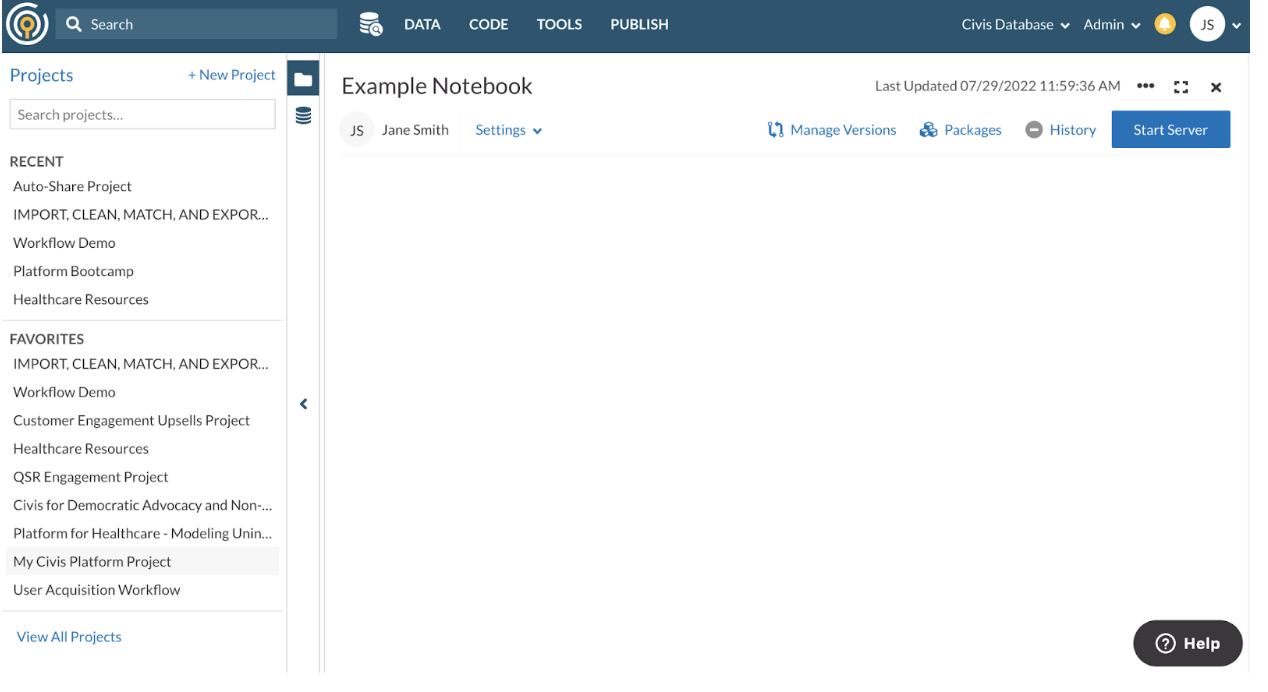The height and width of the screenshot is (692, 1268).
Task: Open the Admin dropdown menu
Action: tap(1112, 25)
